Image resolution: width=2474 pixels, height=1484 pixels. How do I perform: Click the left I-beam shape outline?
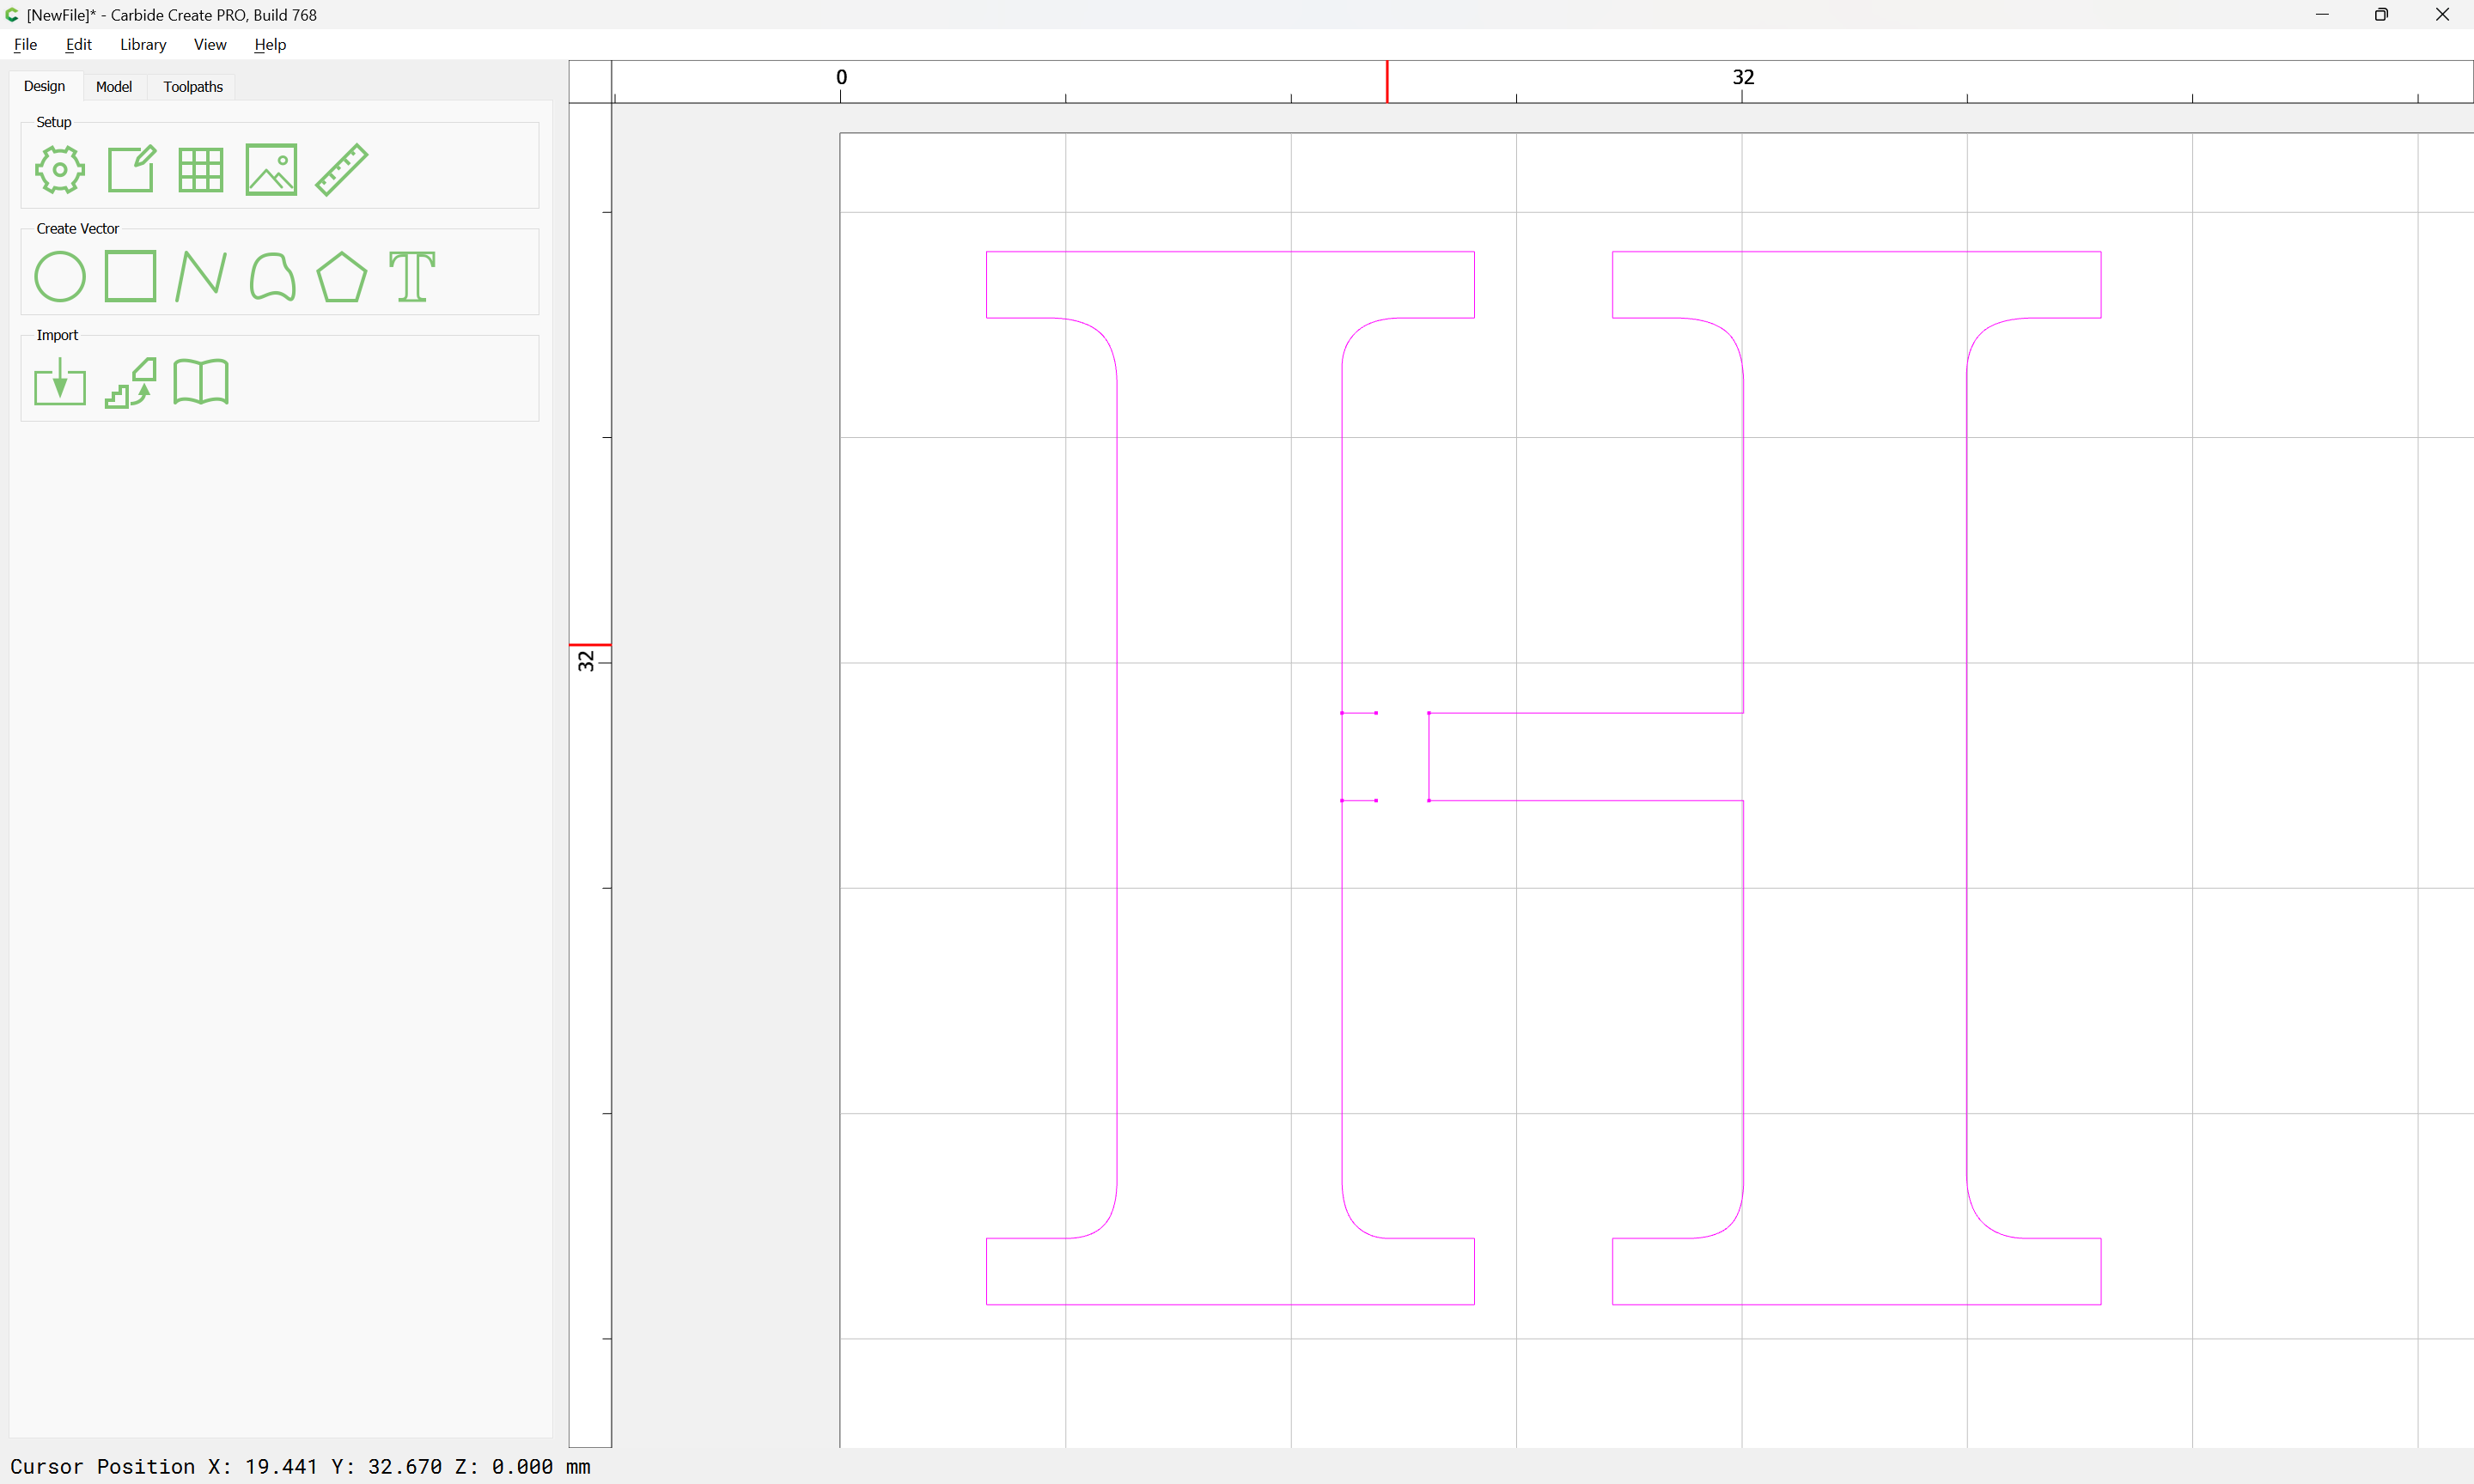(x=1117, y=778)
